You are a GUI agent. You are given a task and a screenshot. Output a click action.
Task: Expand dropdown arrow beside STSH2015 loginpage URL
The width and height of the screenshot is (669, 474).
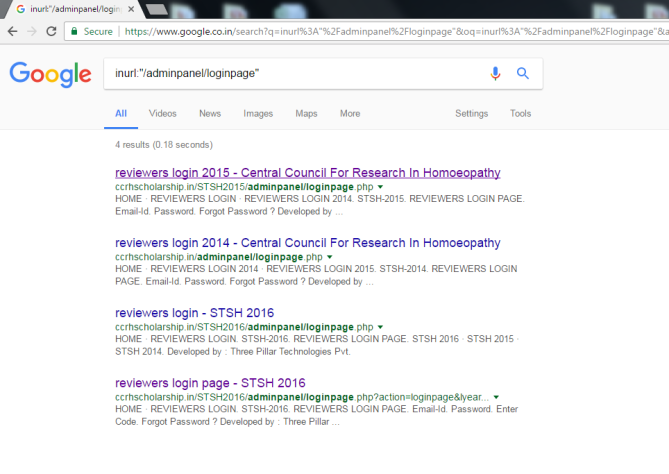tap(380, 187)
